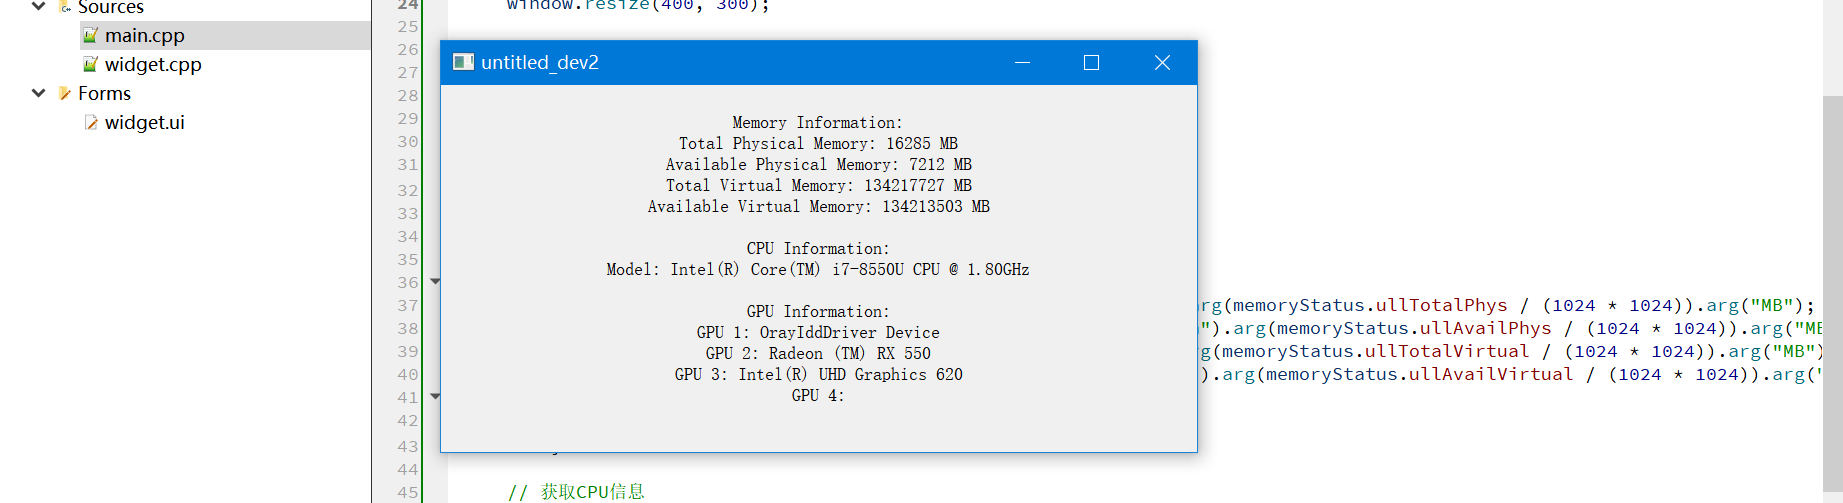Screen dimensions: 1843x503
Task: Click 'Total Physical Memory: 16285 MB' text
Action: pos(818,143)
